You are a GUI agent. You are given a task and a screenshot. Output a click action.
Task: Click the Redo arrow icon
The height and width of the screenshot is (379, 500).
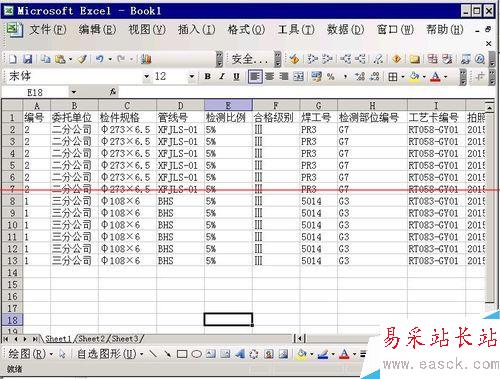121,59
